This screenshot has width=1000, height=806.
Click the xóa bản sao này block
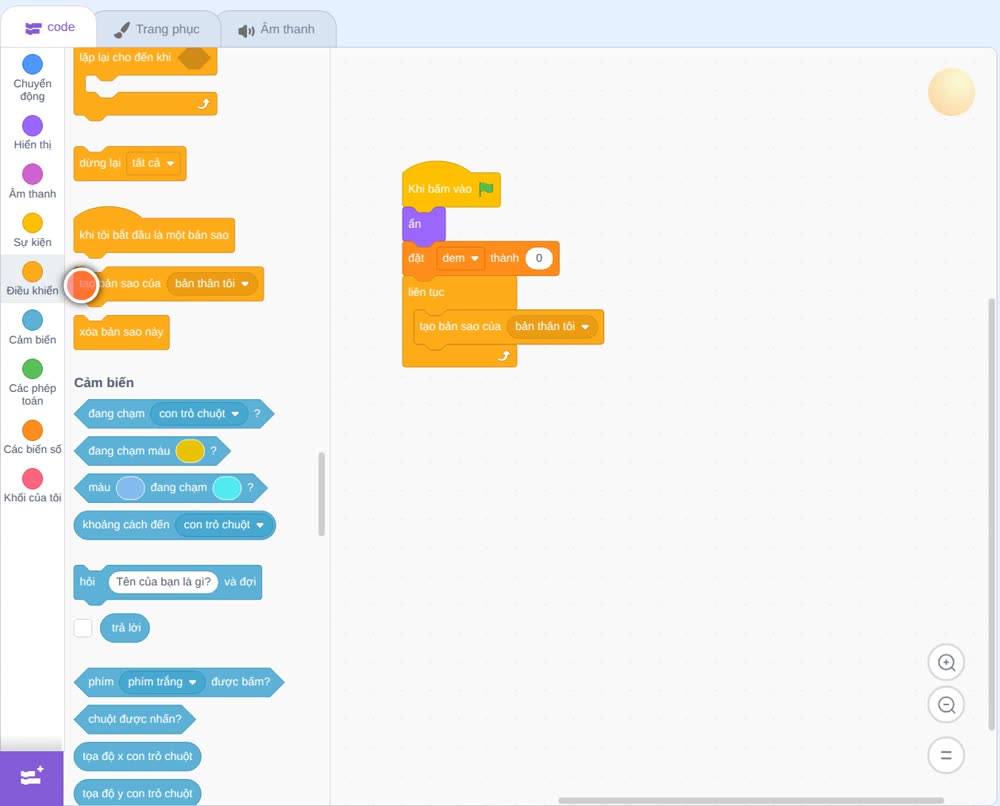(x=122, y=332)
